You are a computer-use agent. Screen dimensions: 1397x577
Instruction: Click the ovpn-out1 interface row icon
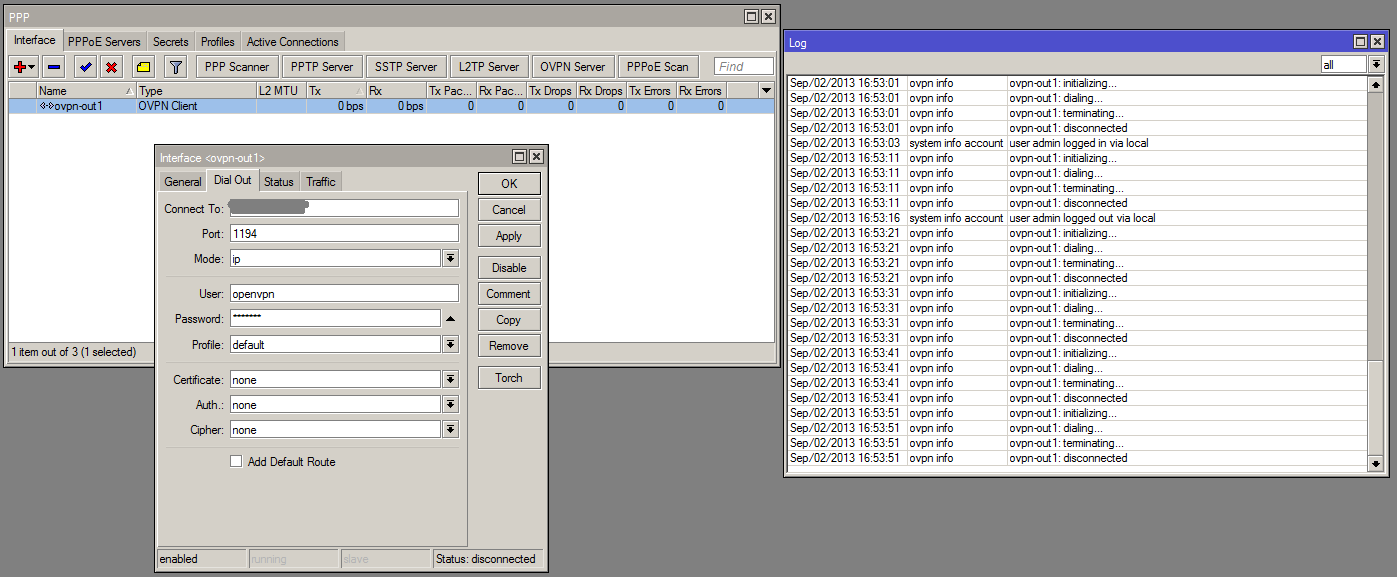point(46,106)
